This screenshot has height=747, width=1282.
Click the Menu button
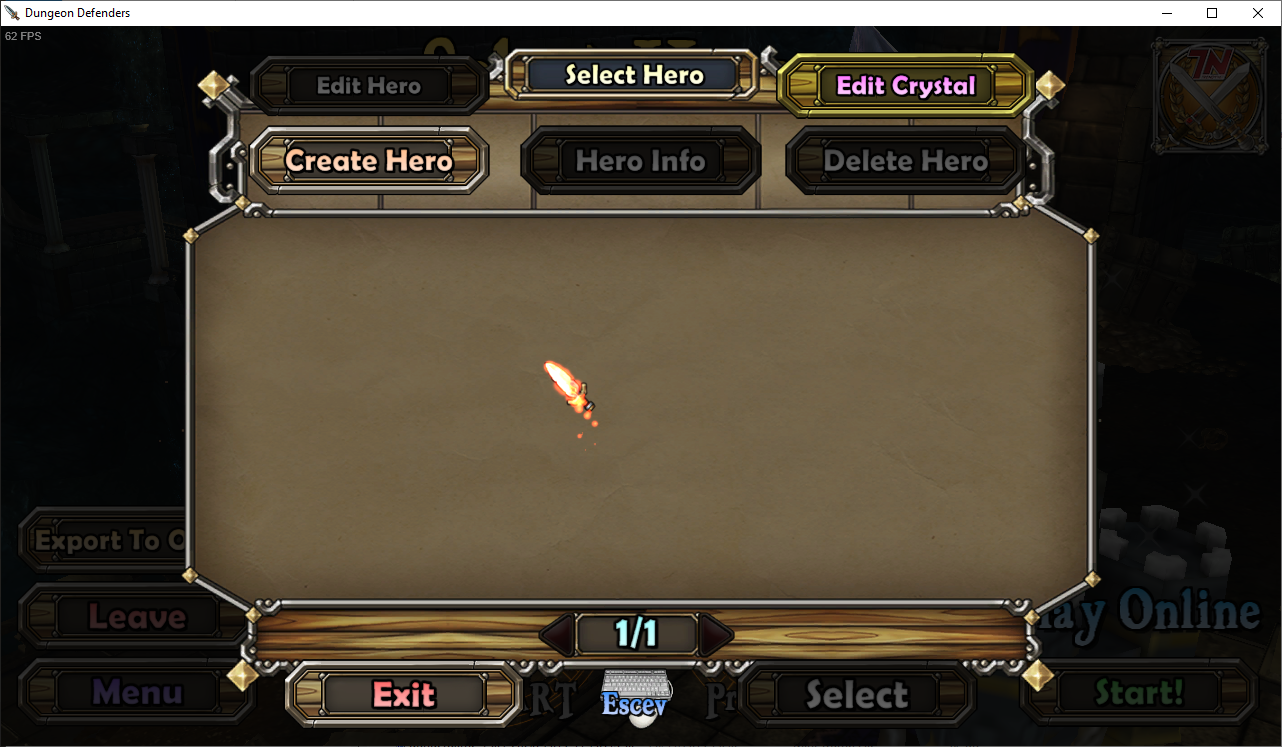pyautogui.click(x=137, y=692)
